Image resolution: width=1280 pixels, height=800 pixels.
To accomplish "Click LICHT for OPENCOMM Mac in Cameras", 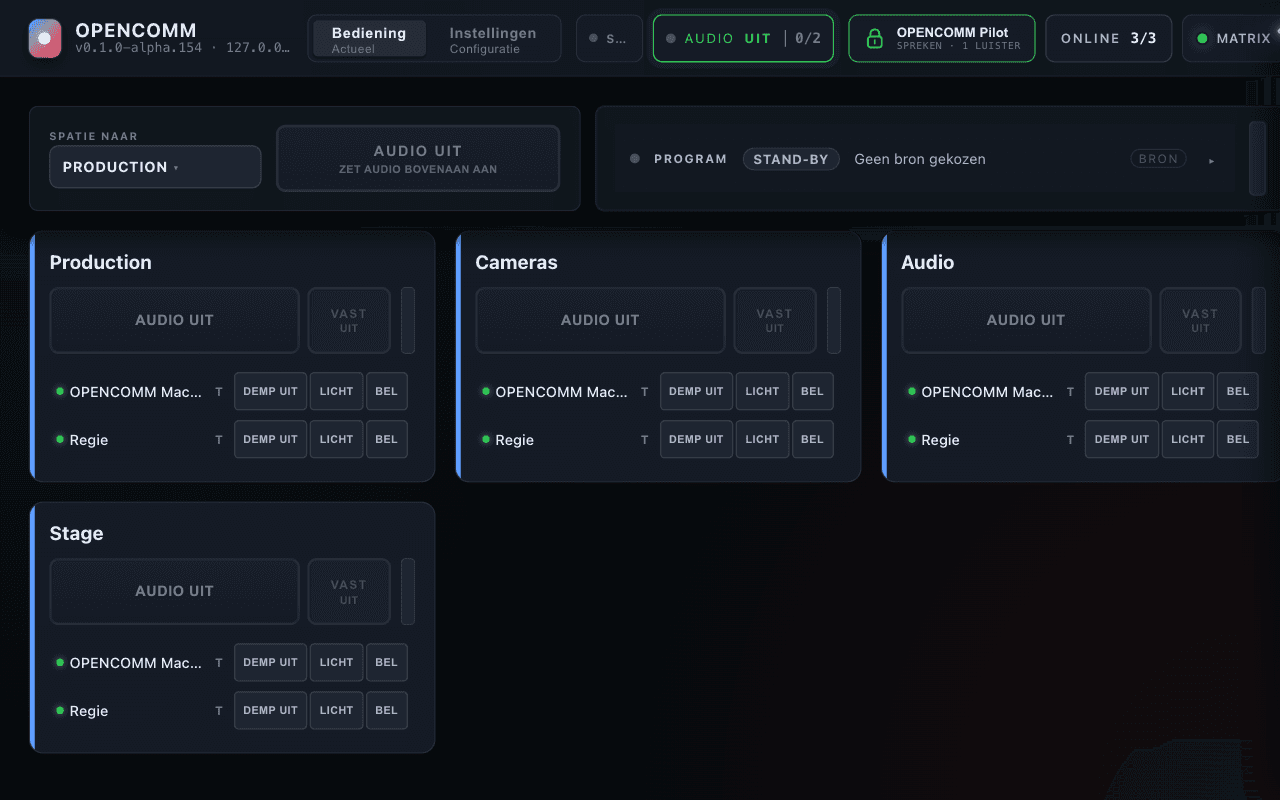I will pyautogui.click(x=762, y=391).
